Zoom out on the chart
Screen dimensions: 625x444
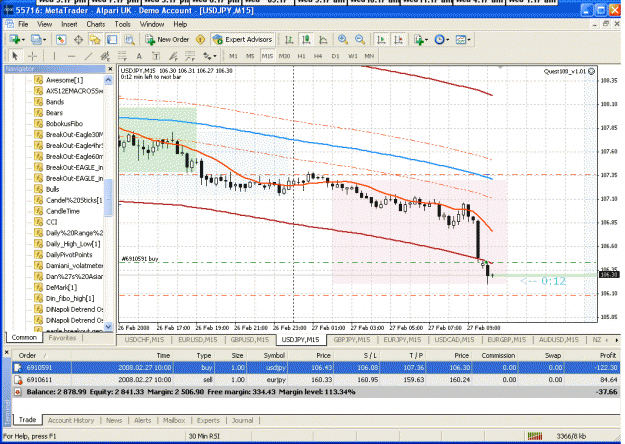click(x=360, y=39)
